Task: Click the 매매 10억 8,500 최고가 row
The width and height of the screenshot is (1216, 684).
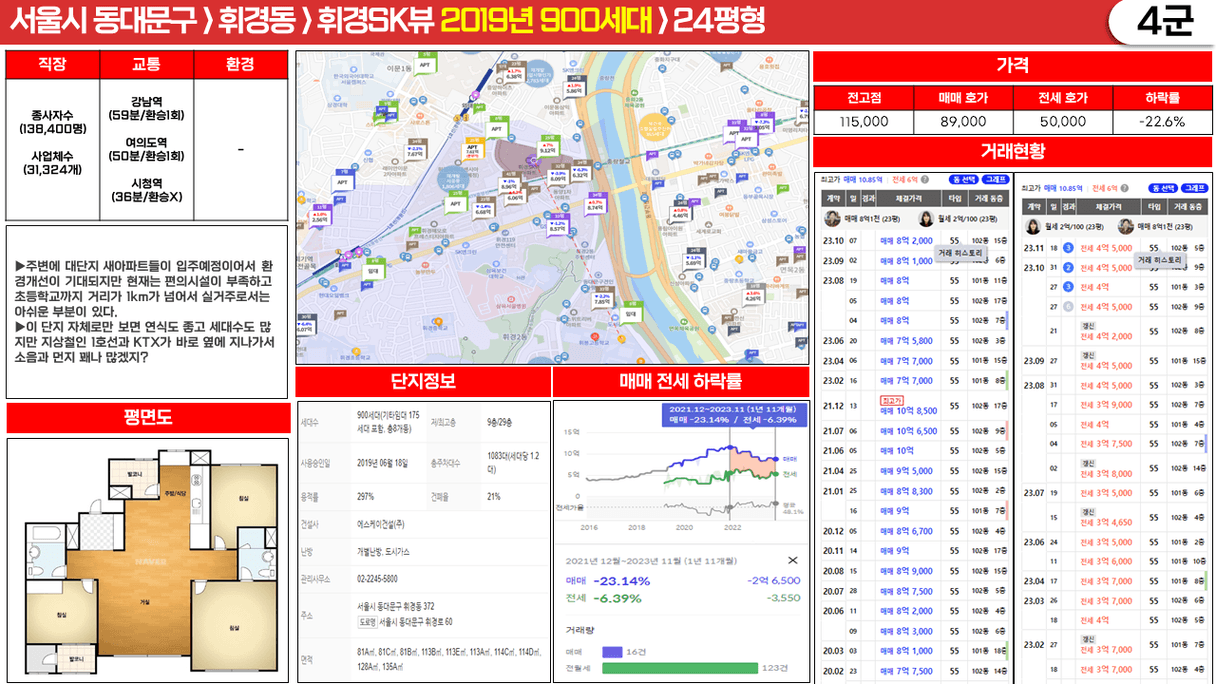Action: [915, 406]
